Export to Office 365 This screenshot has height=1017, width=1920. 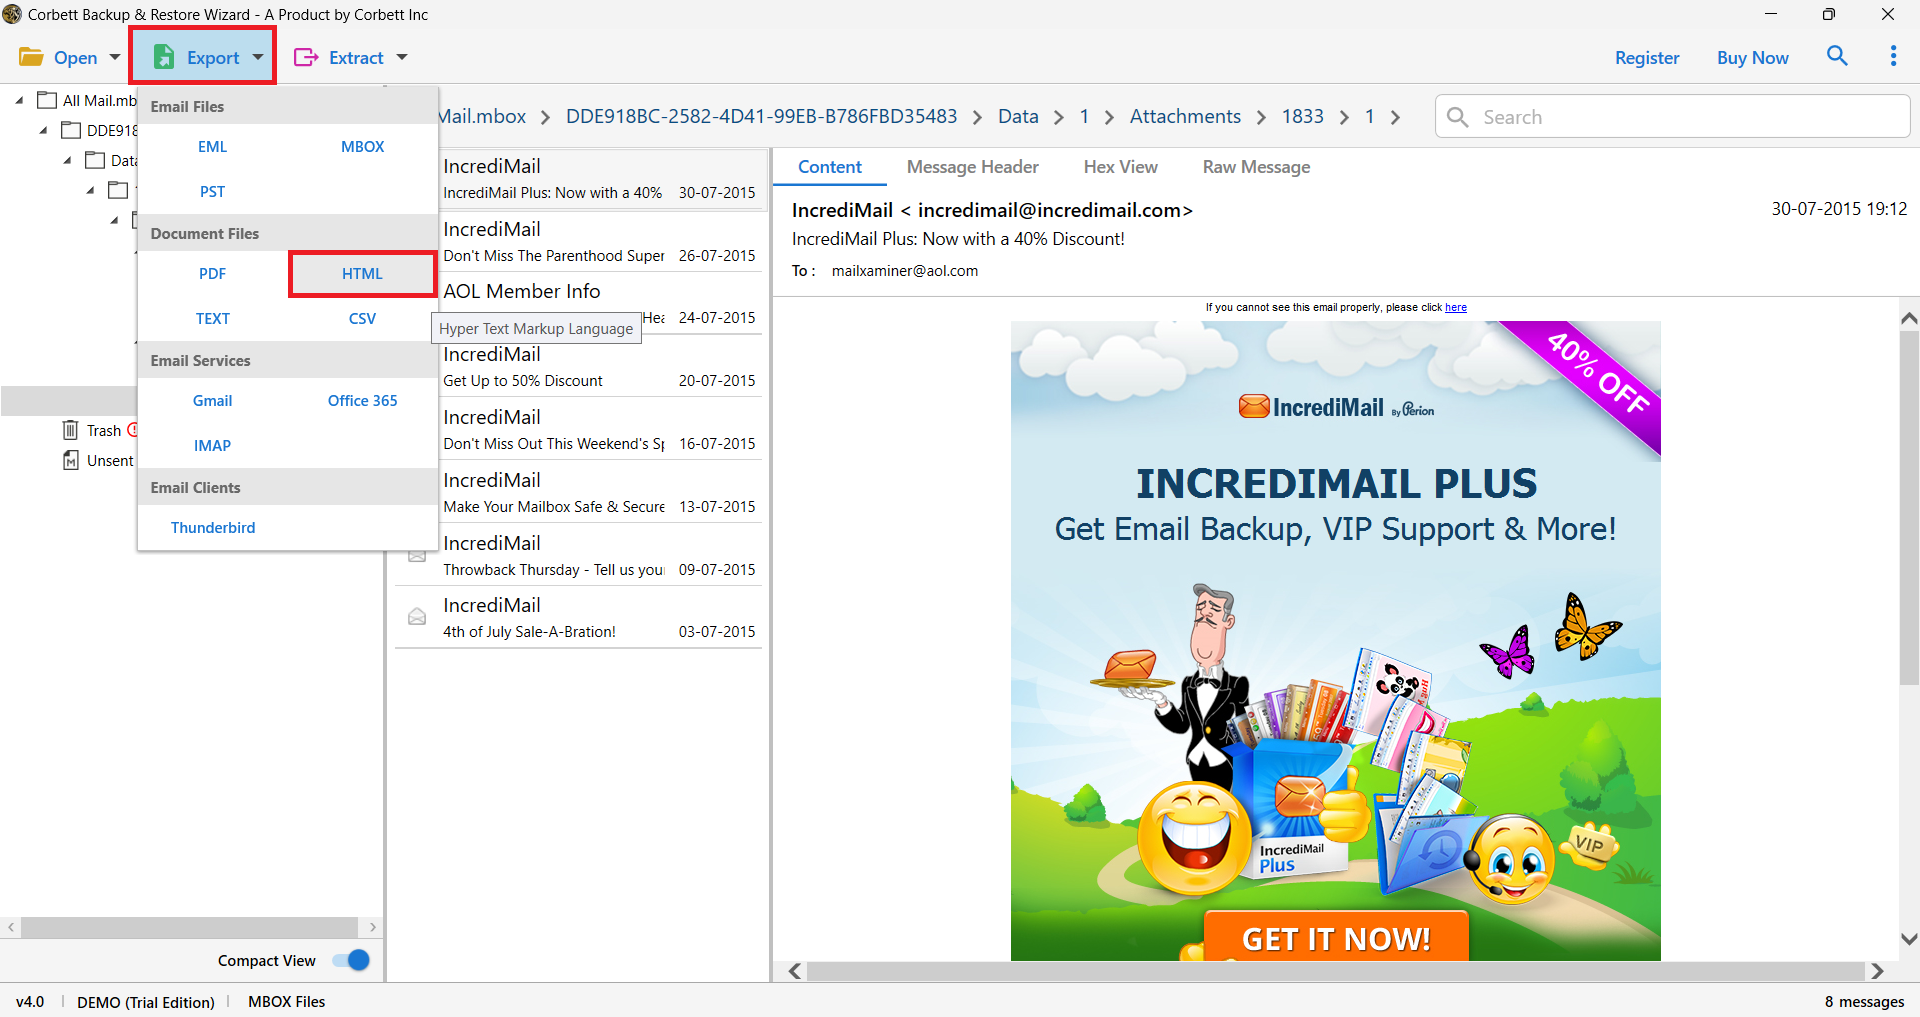(x=362, y=400)
